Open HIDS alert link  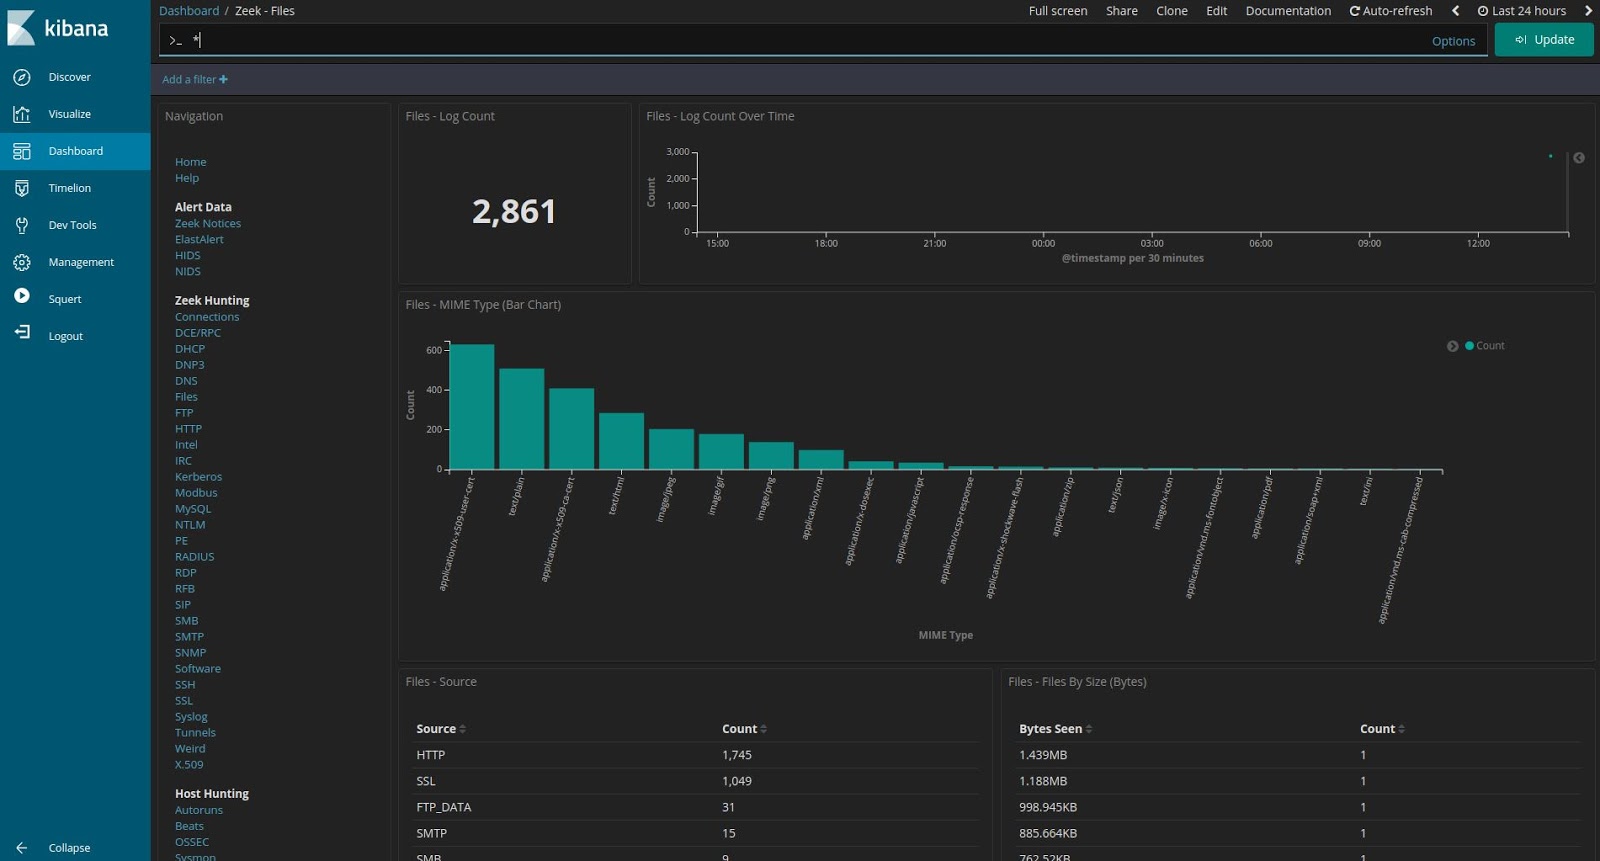coord(187,256)
